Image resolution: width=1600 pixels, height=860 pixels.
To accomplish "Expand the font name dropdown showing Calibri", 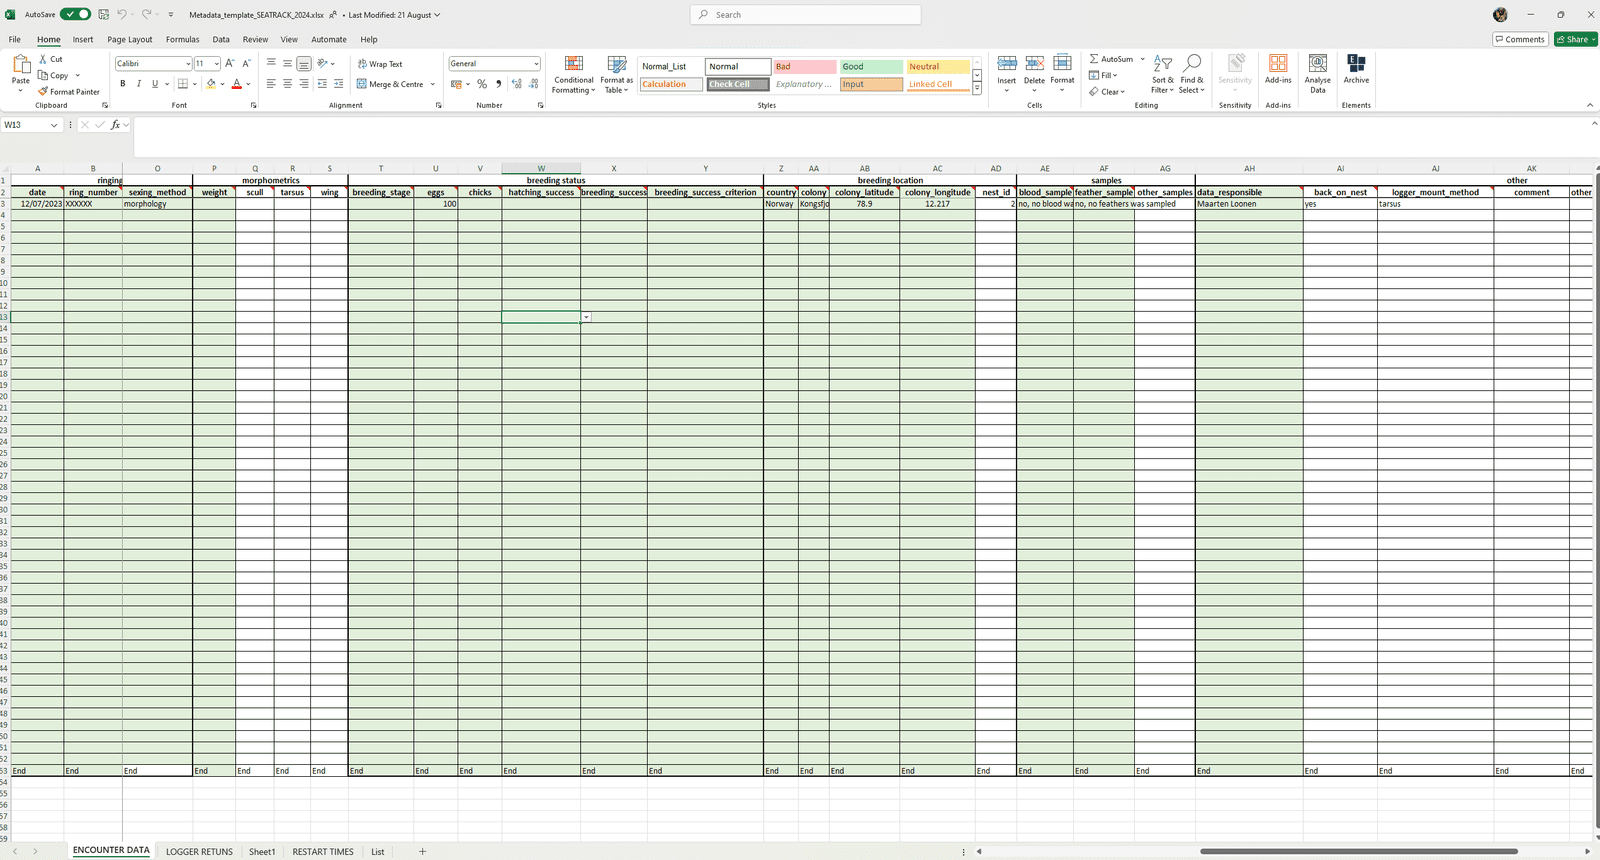I will pos(187,64).
